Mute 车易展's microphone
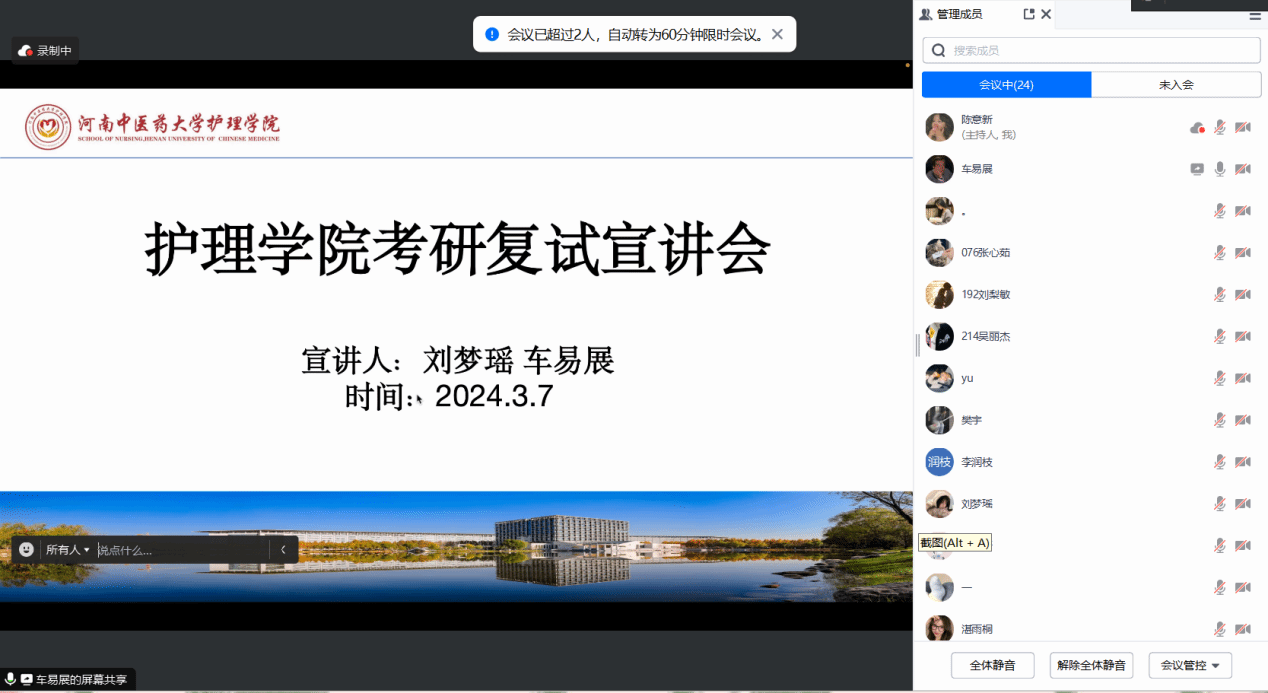This screenshot has height=693, width=1268. (x=1220, y=169)
